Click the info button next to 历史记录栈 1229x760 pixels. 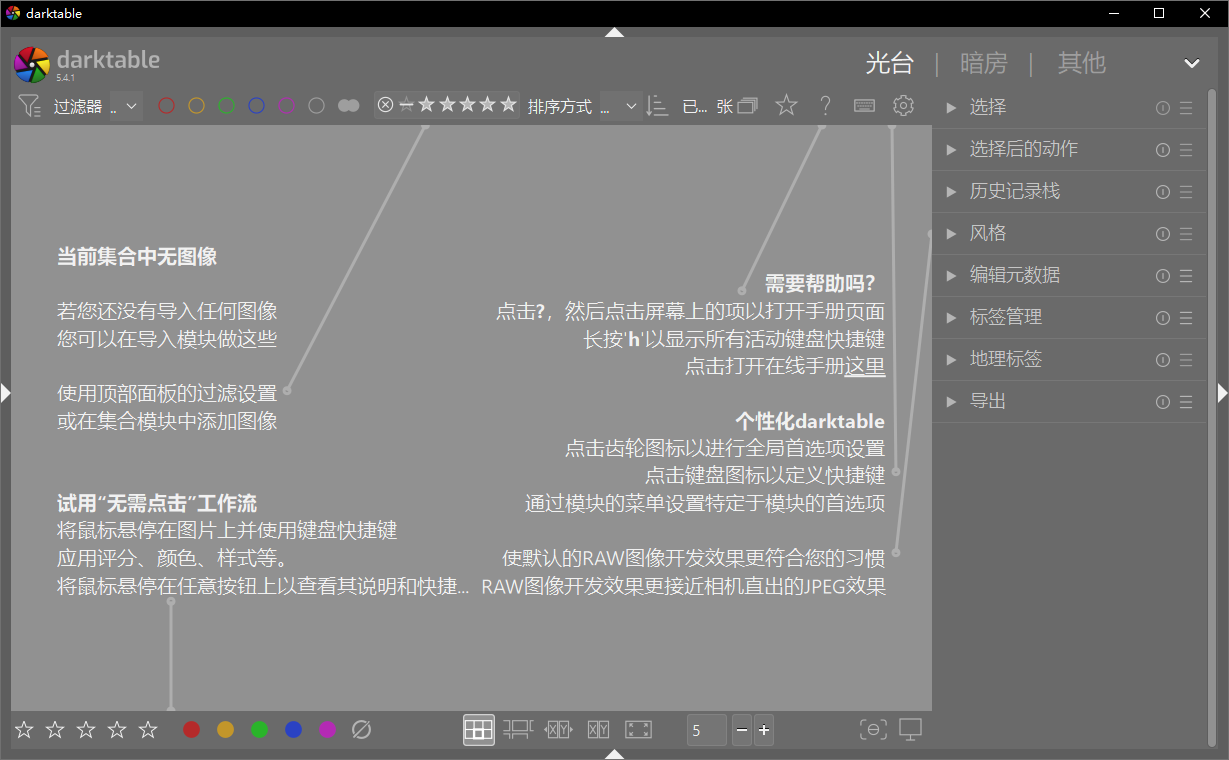coord(1161,192)
